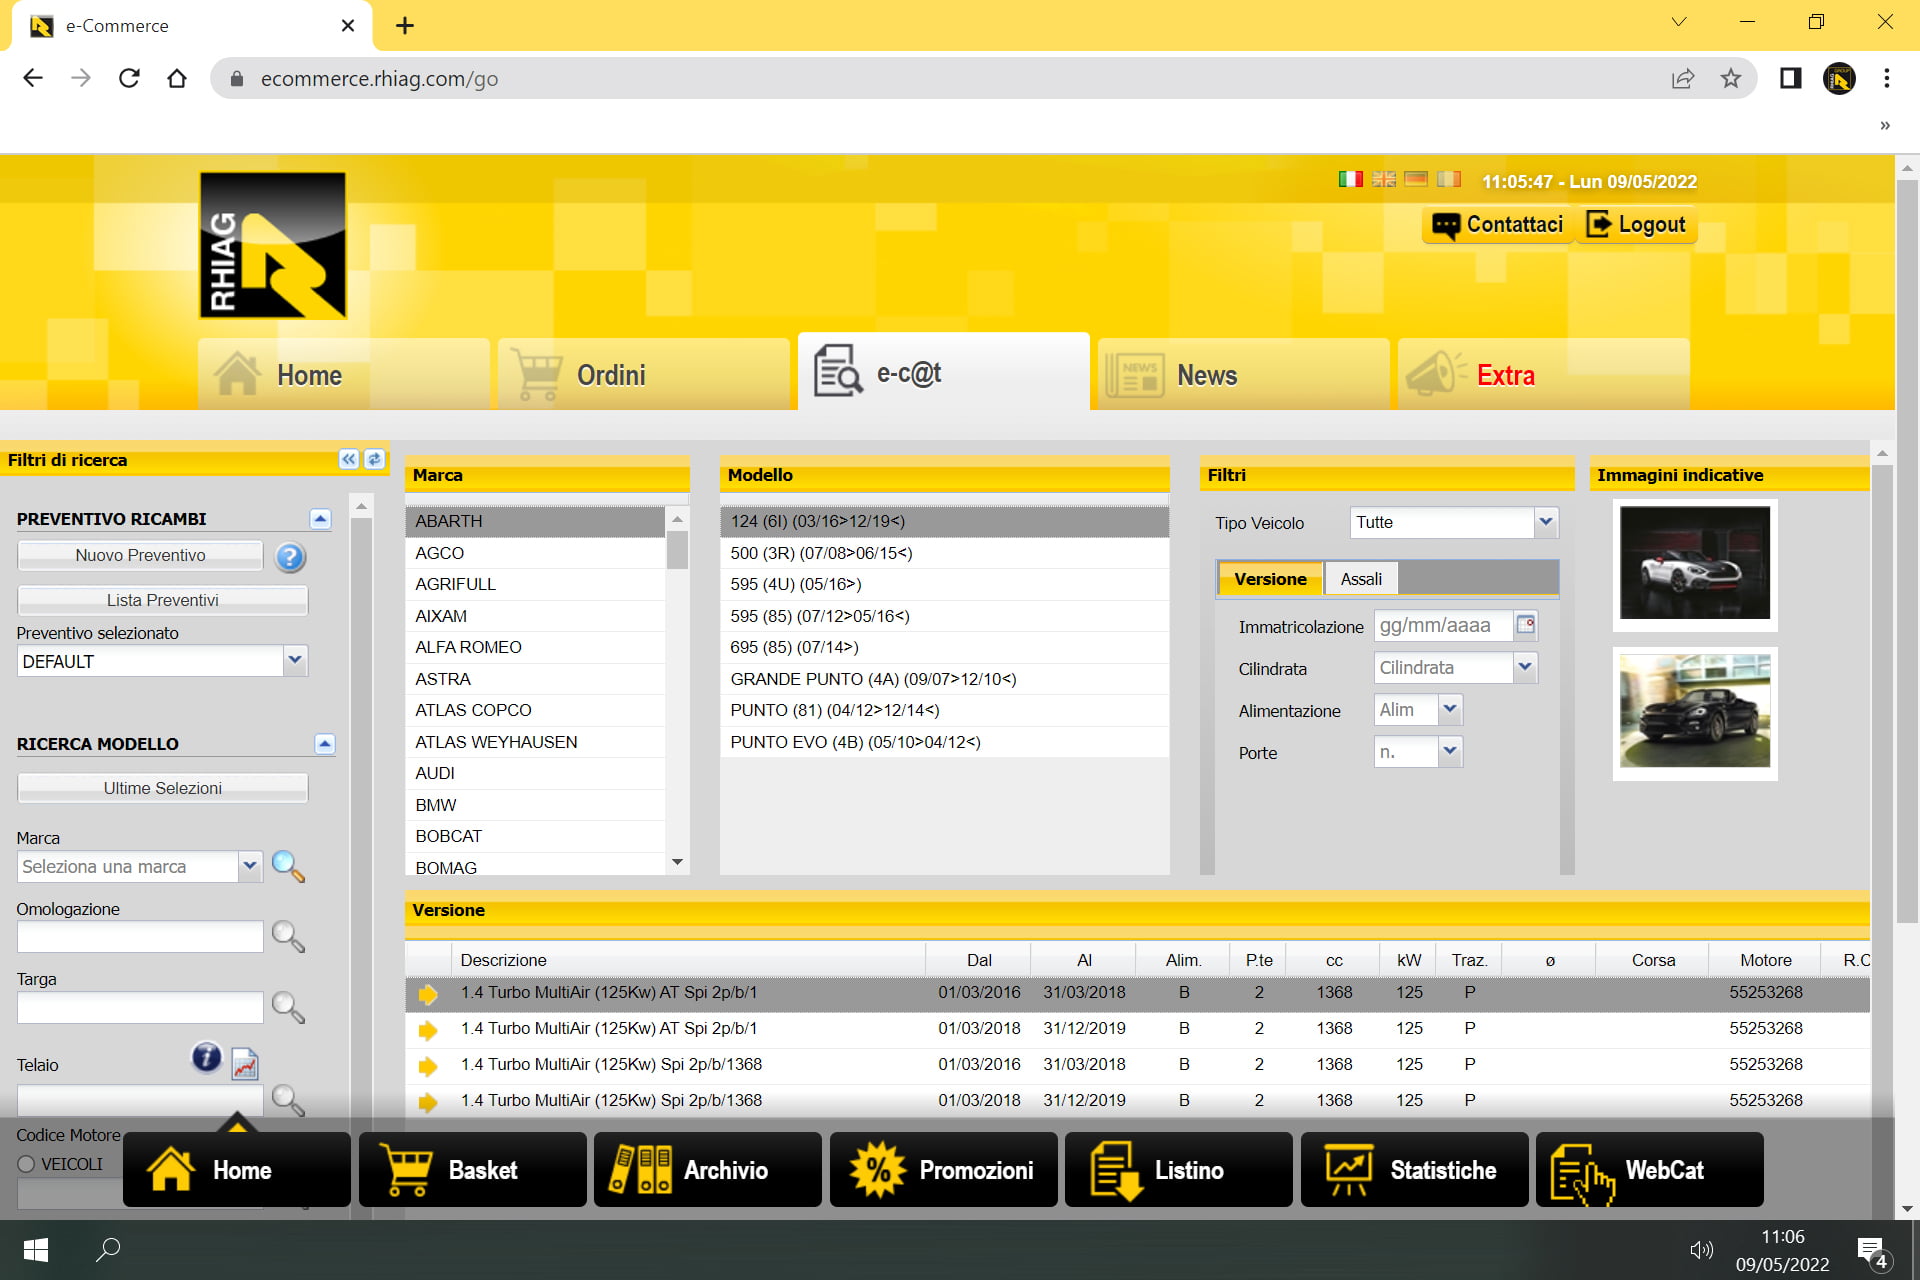Search by Marca with the magnifier icon
This screenshot has height=1280, width=1920.
(288, 866)
